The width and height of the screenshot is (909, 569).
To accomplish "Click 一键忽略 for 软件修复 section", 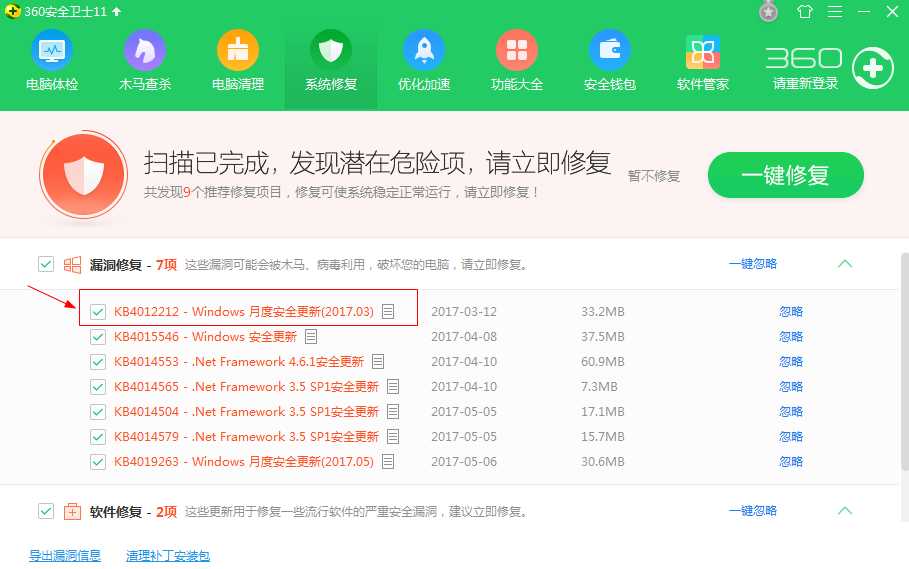I will pos(752,511).
